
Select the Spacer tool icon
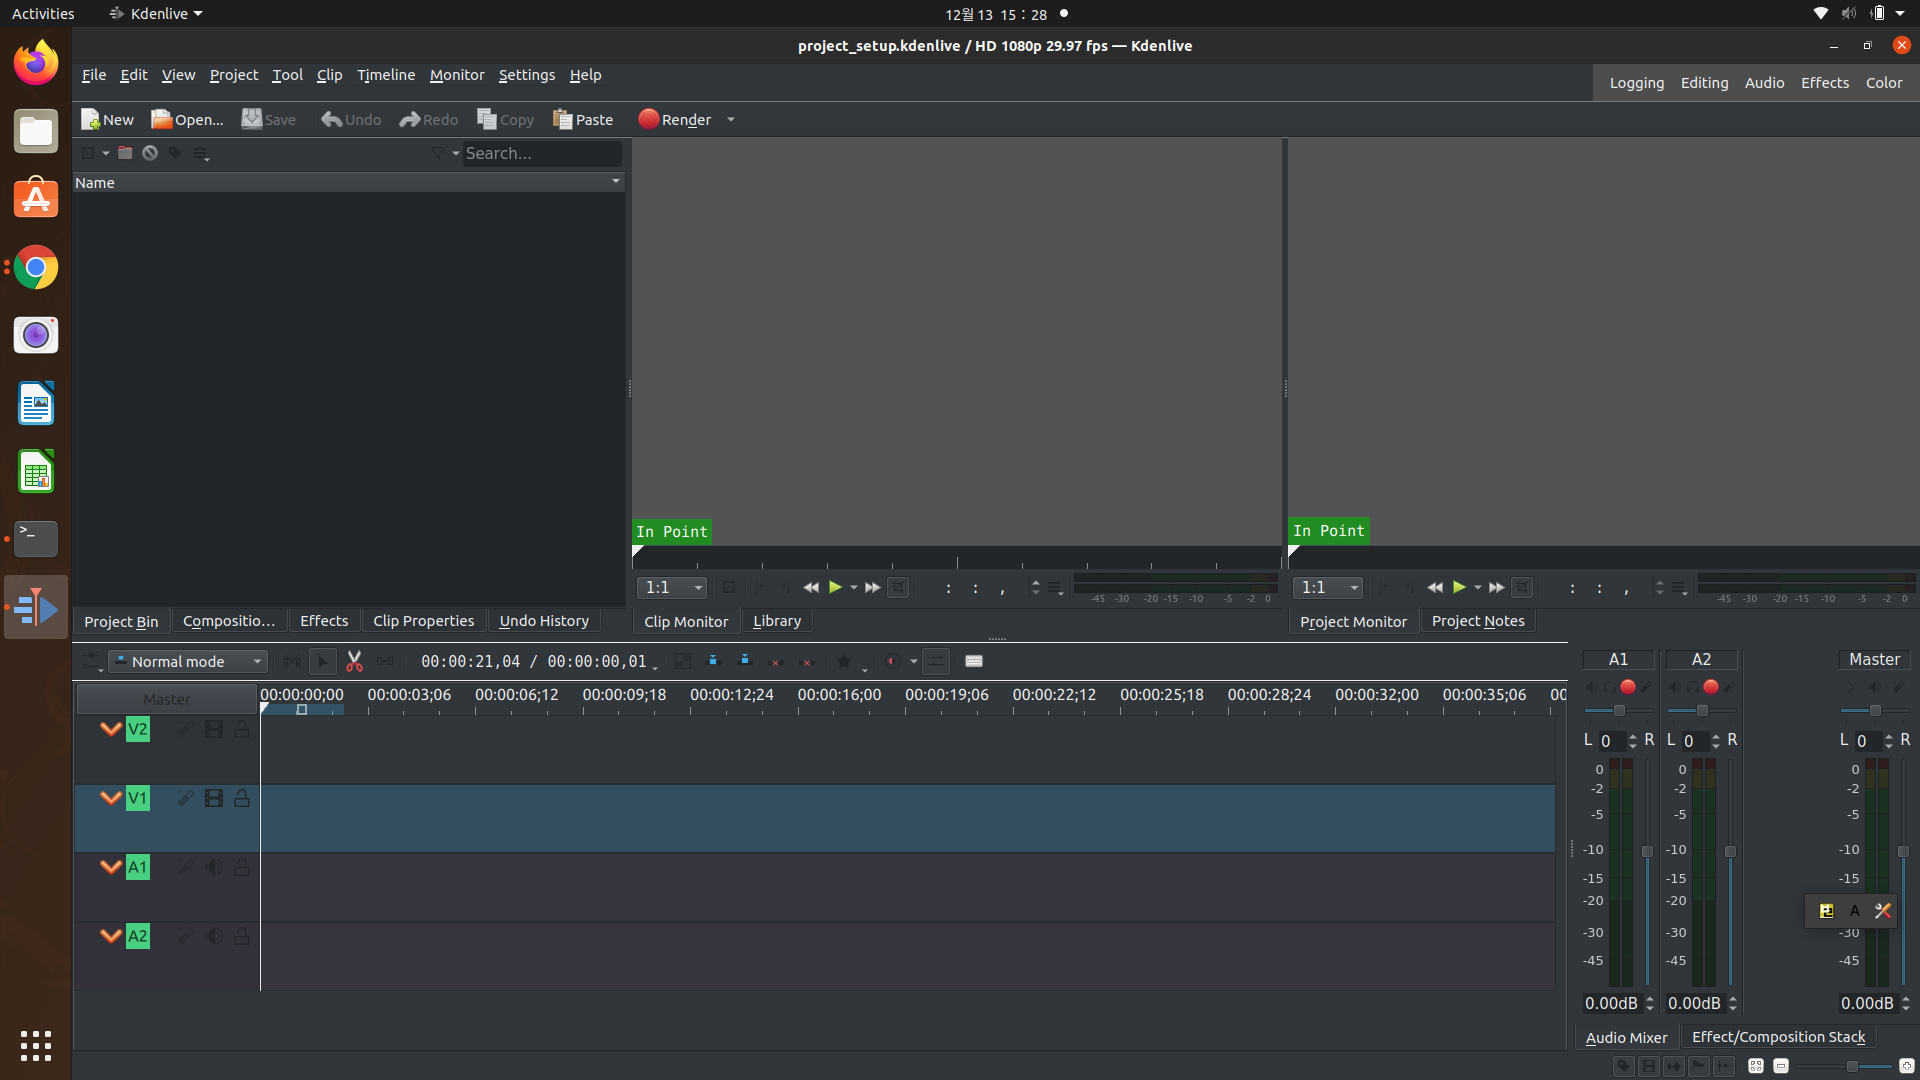click(385, 661)
